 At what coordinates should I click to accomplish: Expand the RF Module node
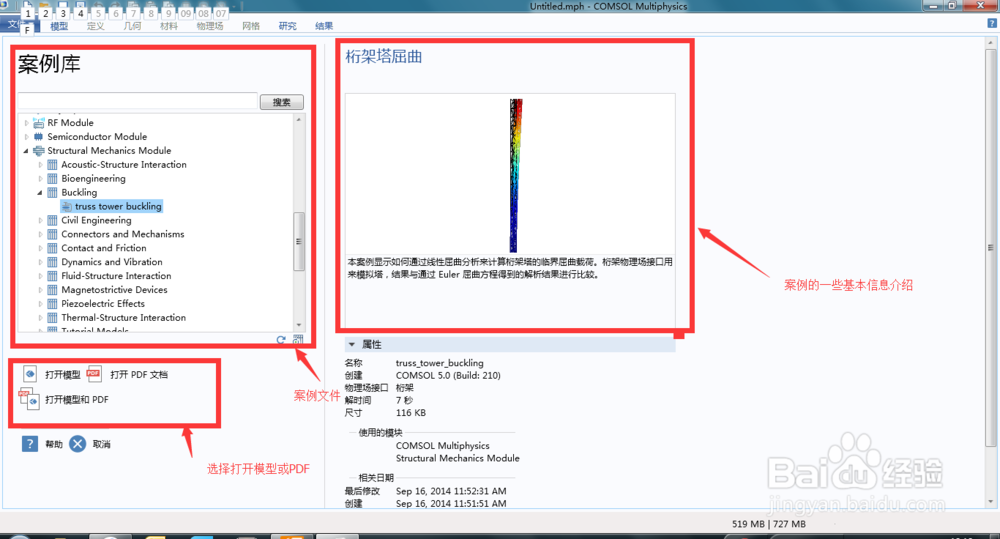(x=26, y=122)
